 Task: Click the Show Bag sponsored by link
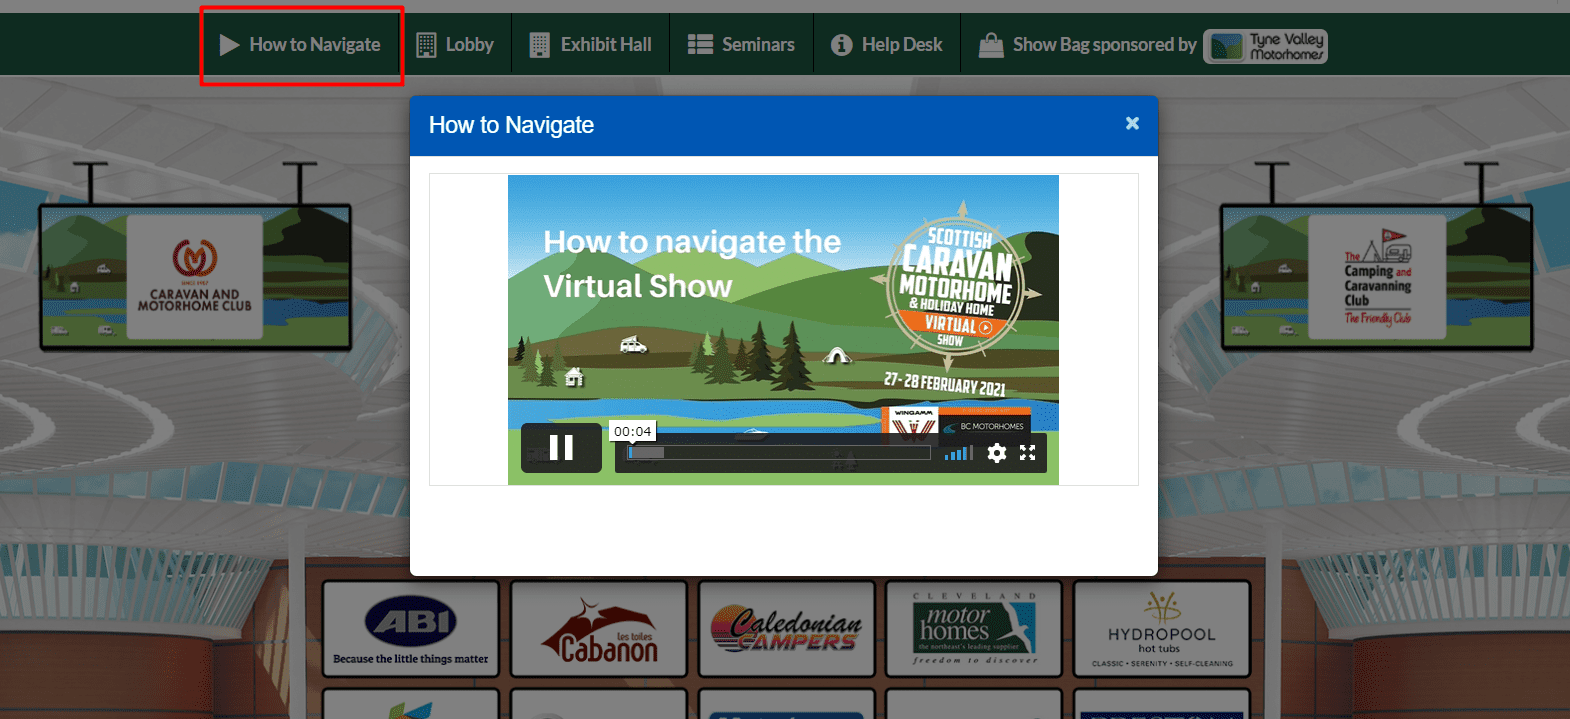(x=1088, y=44)
